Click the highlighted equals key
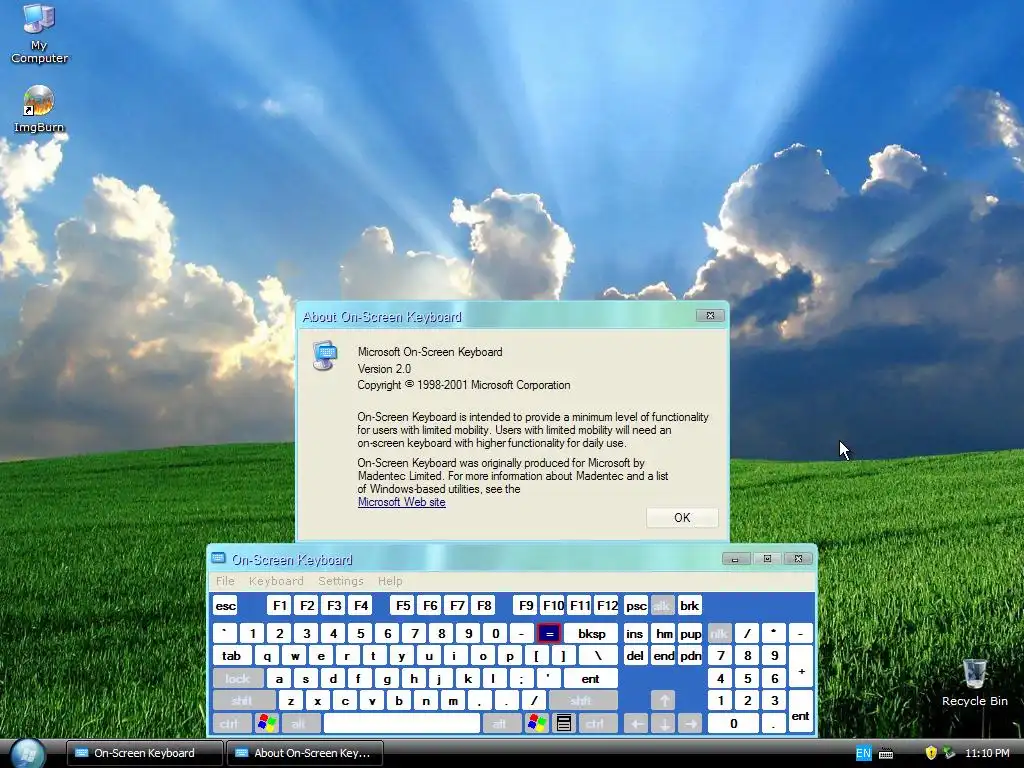 pyautogui.click(x=549, y=633)
